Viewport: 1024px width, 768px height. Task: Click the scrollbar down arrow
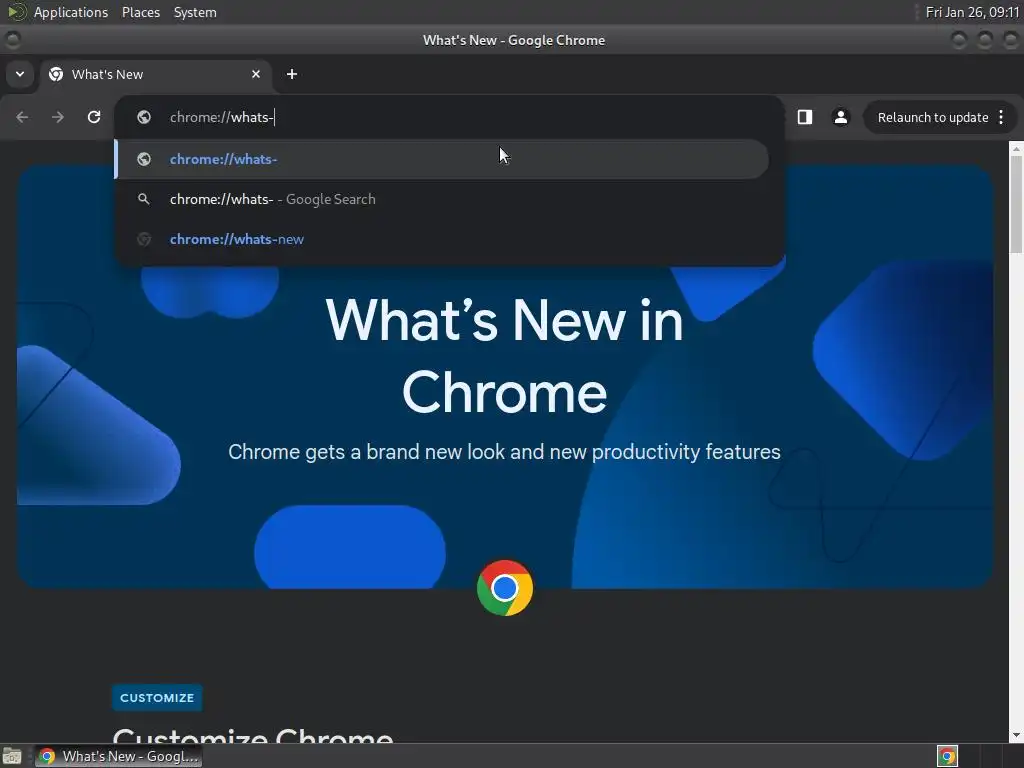[1016, 735]
